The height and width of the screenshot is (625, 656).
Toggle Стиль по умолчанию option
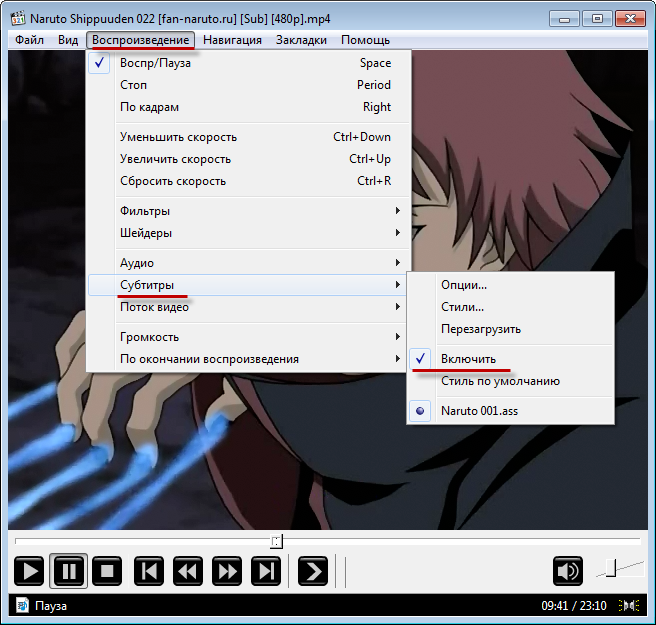click(510, 381)
